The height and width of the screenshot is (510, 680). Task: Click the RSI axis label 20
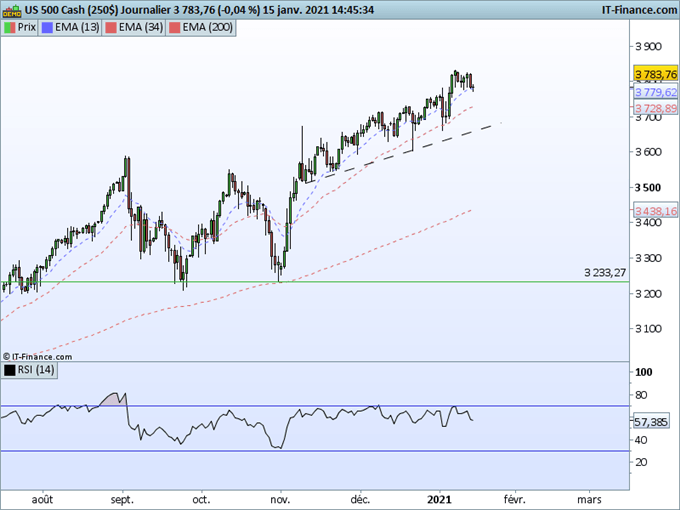pyautogui.click(x=641, y=462)
